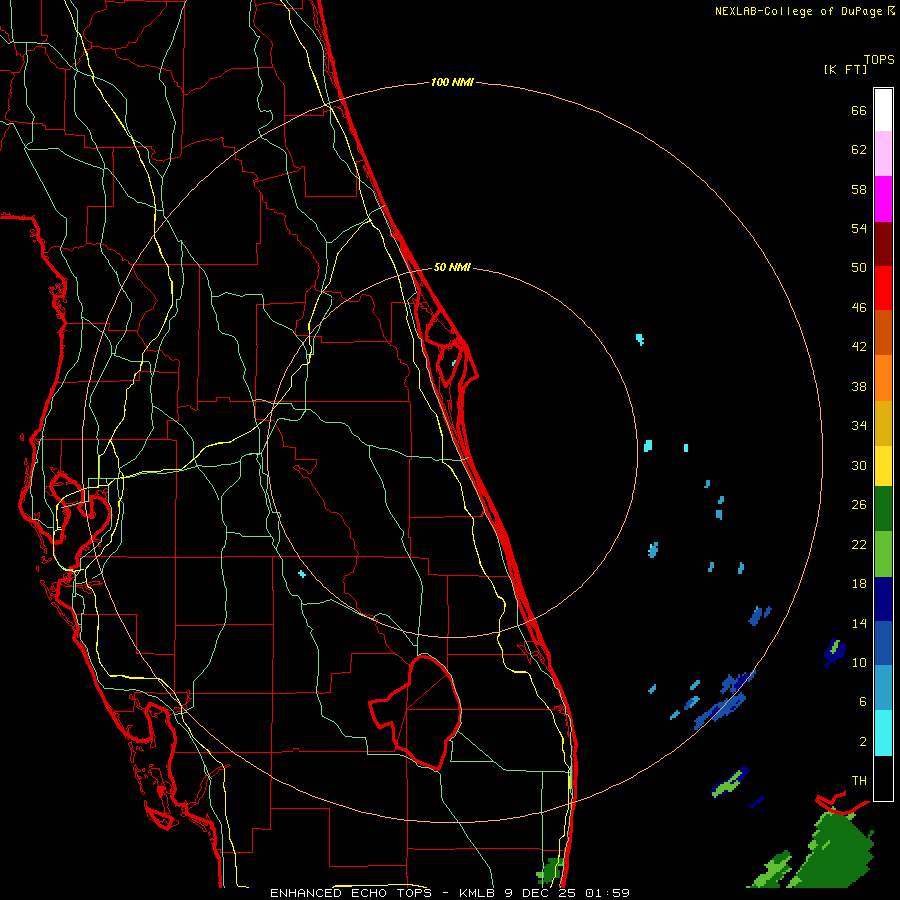Click the magenta legend swatch
This screenshot has width=900, height=900.
[x=883, y=199]
